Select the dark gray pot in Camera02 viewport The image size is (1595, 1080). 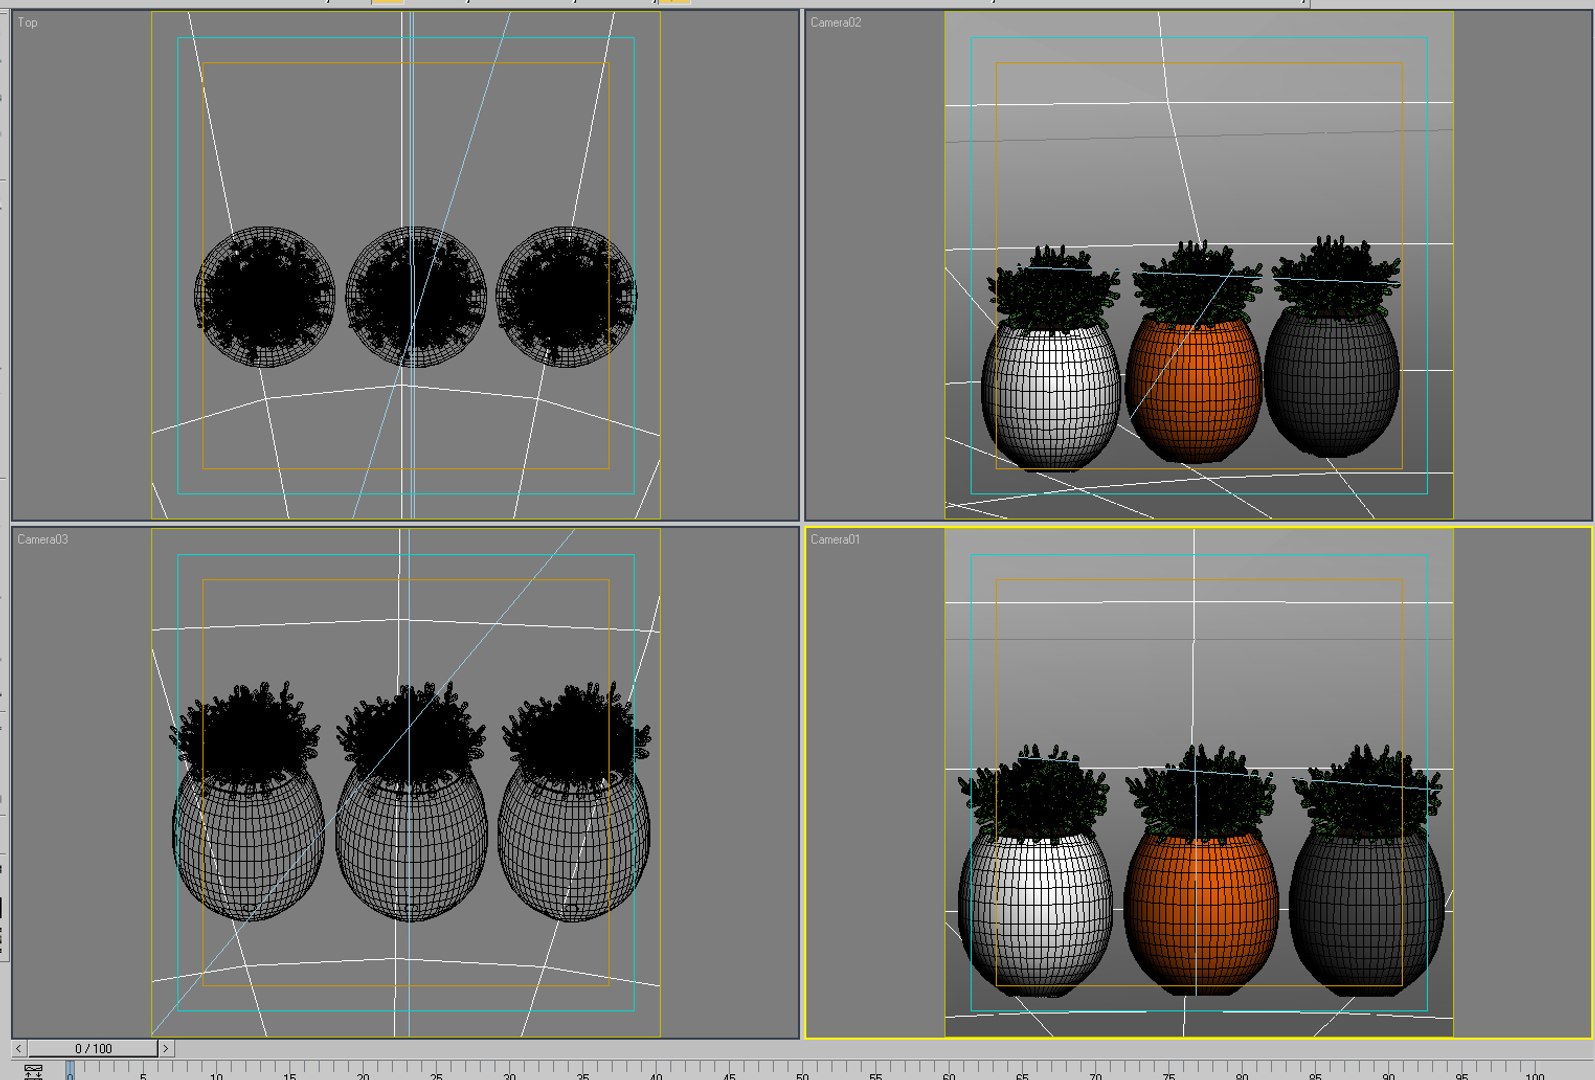pos(1332,385)
